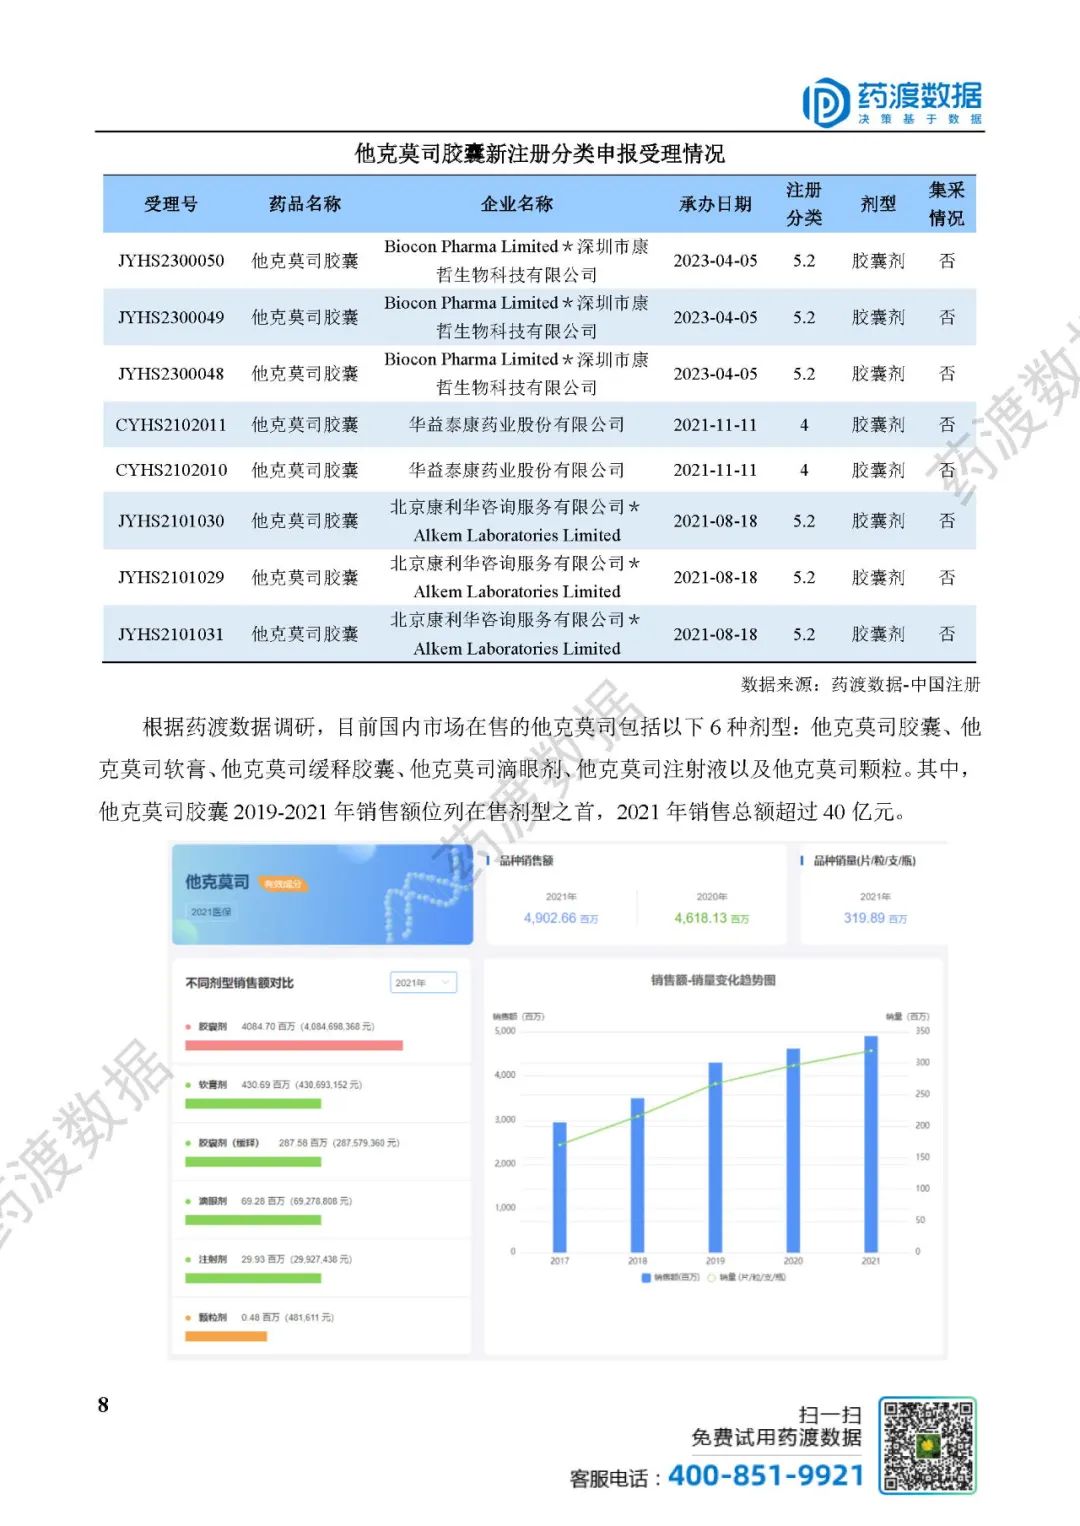Click the 承办日期 column header
The image size is (1080, 1526).
[715, 204]
